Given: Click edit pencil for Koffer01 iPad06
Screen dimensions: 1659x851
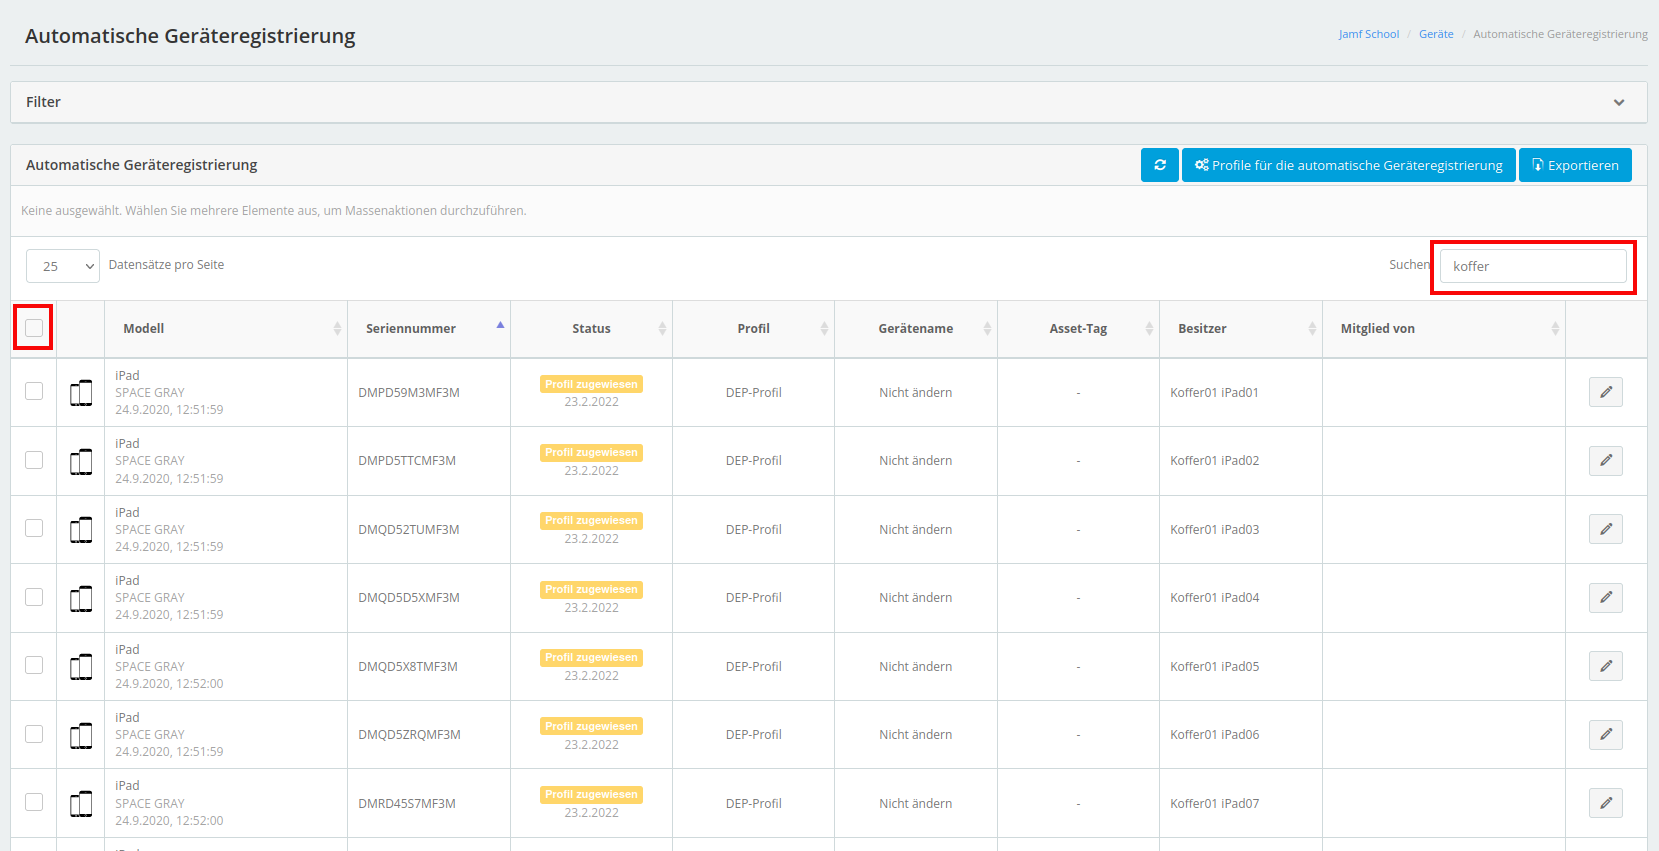Looking at the screenshot, I should [1605, 735].
